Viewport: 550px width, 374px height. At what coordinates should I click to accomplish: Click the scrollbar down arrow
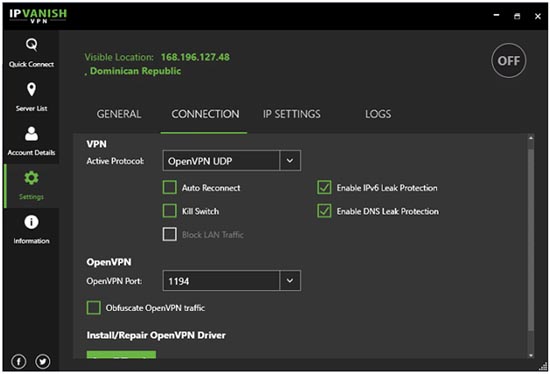[531, 355]
